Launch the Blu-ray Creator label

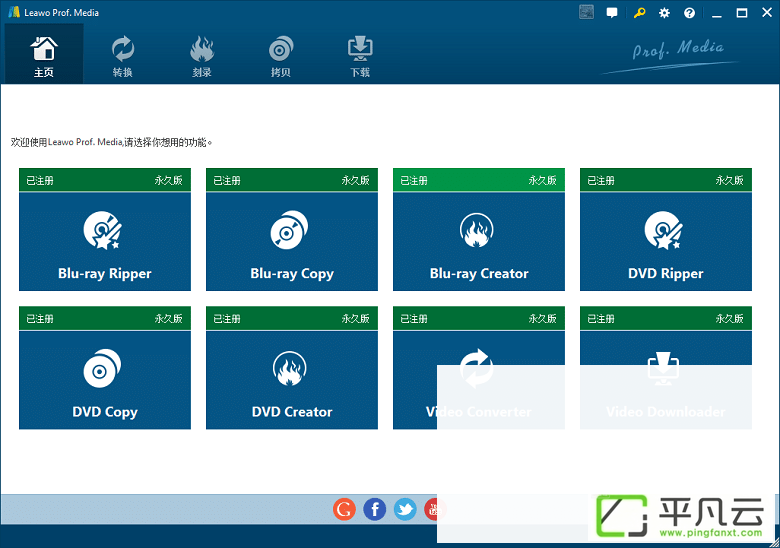click(x=479, y=274)
